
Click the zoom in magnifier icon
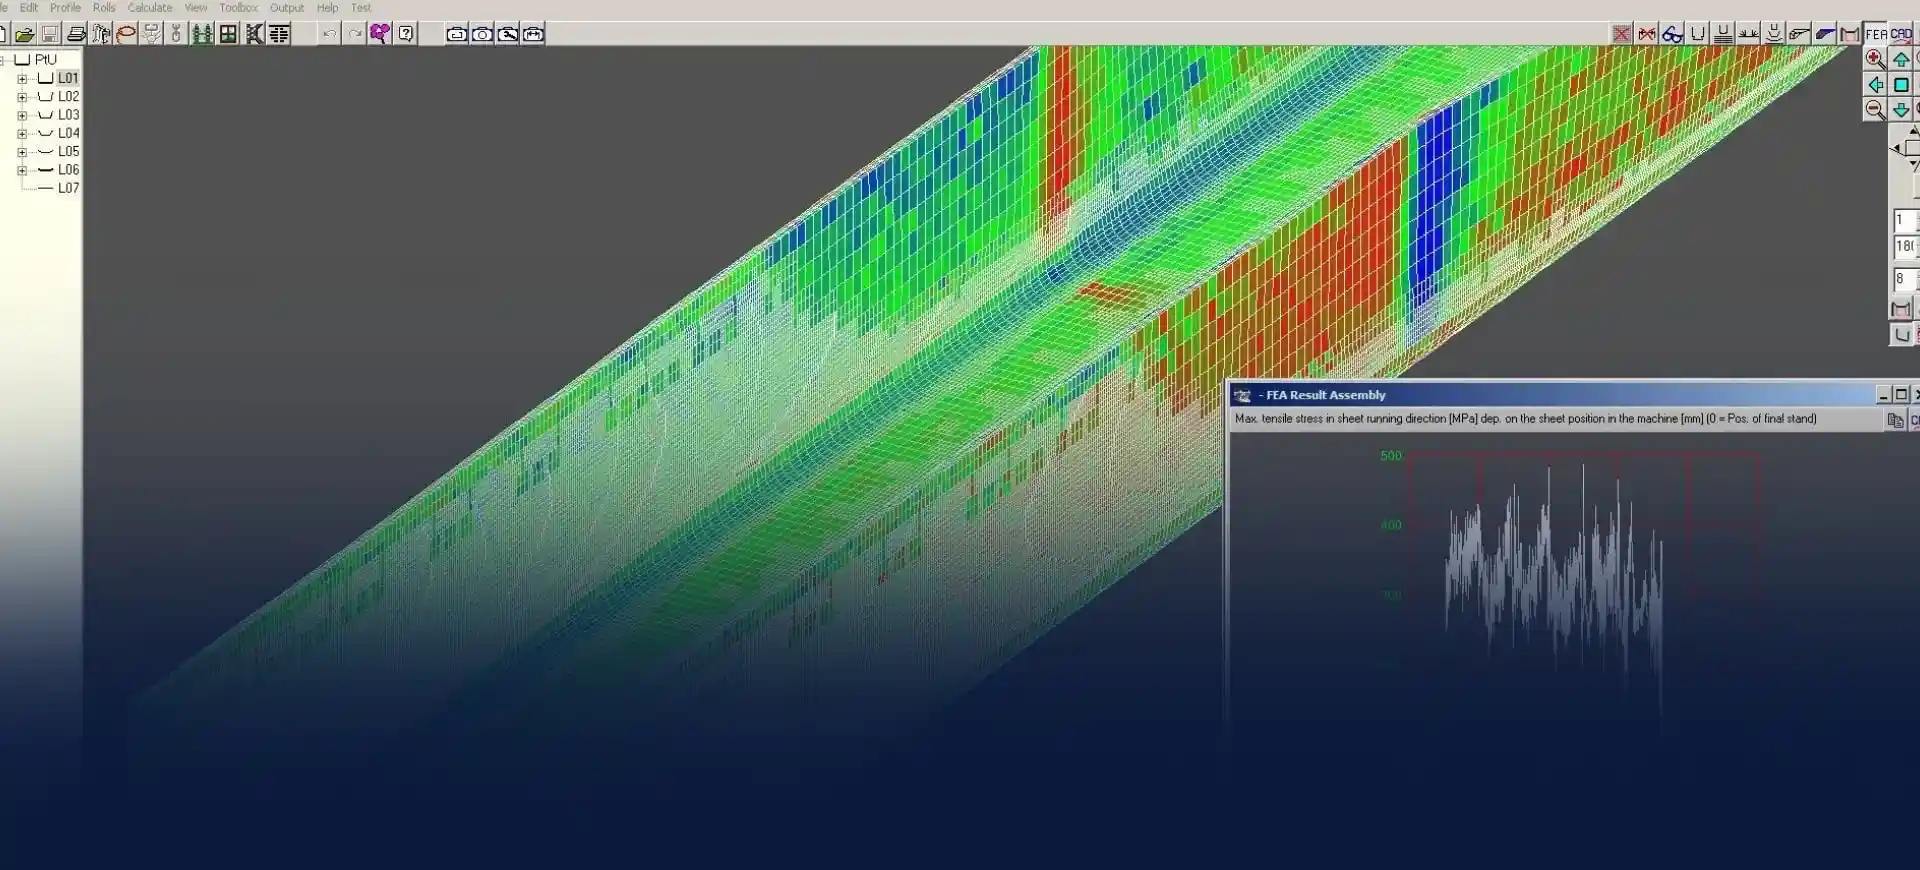[x=1875, y=59]
